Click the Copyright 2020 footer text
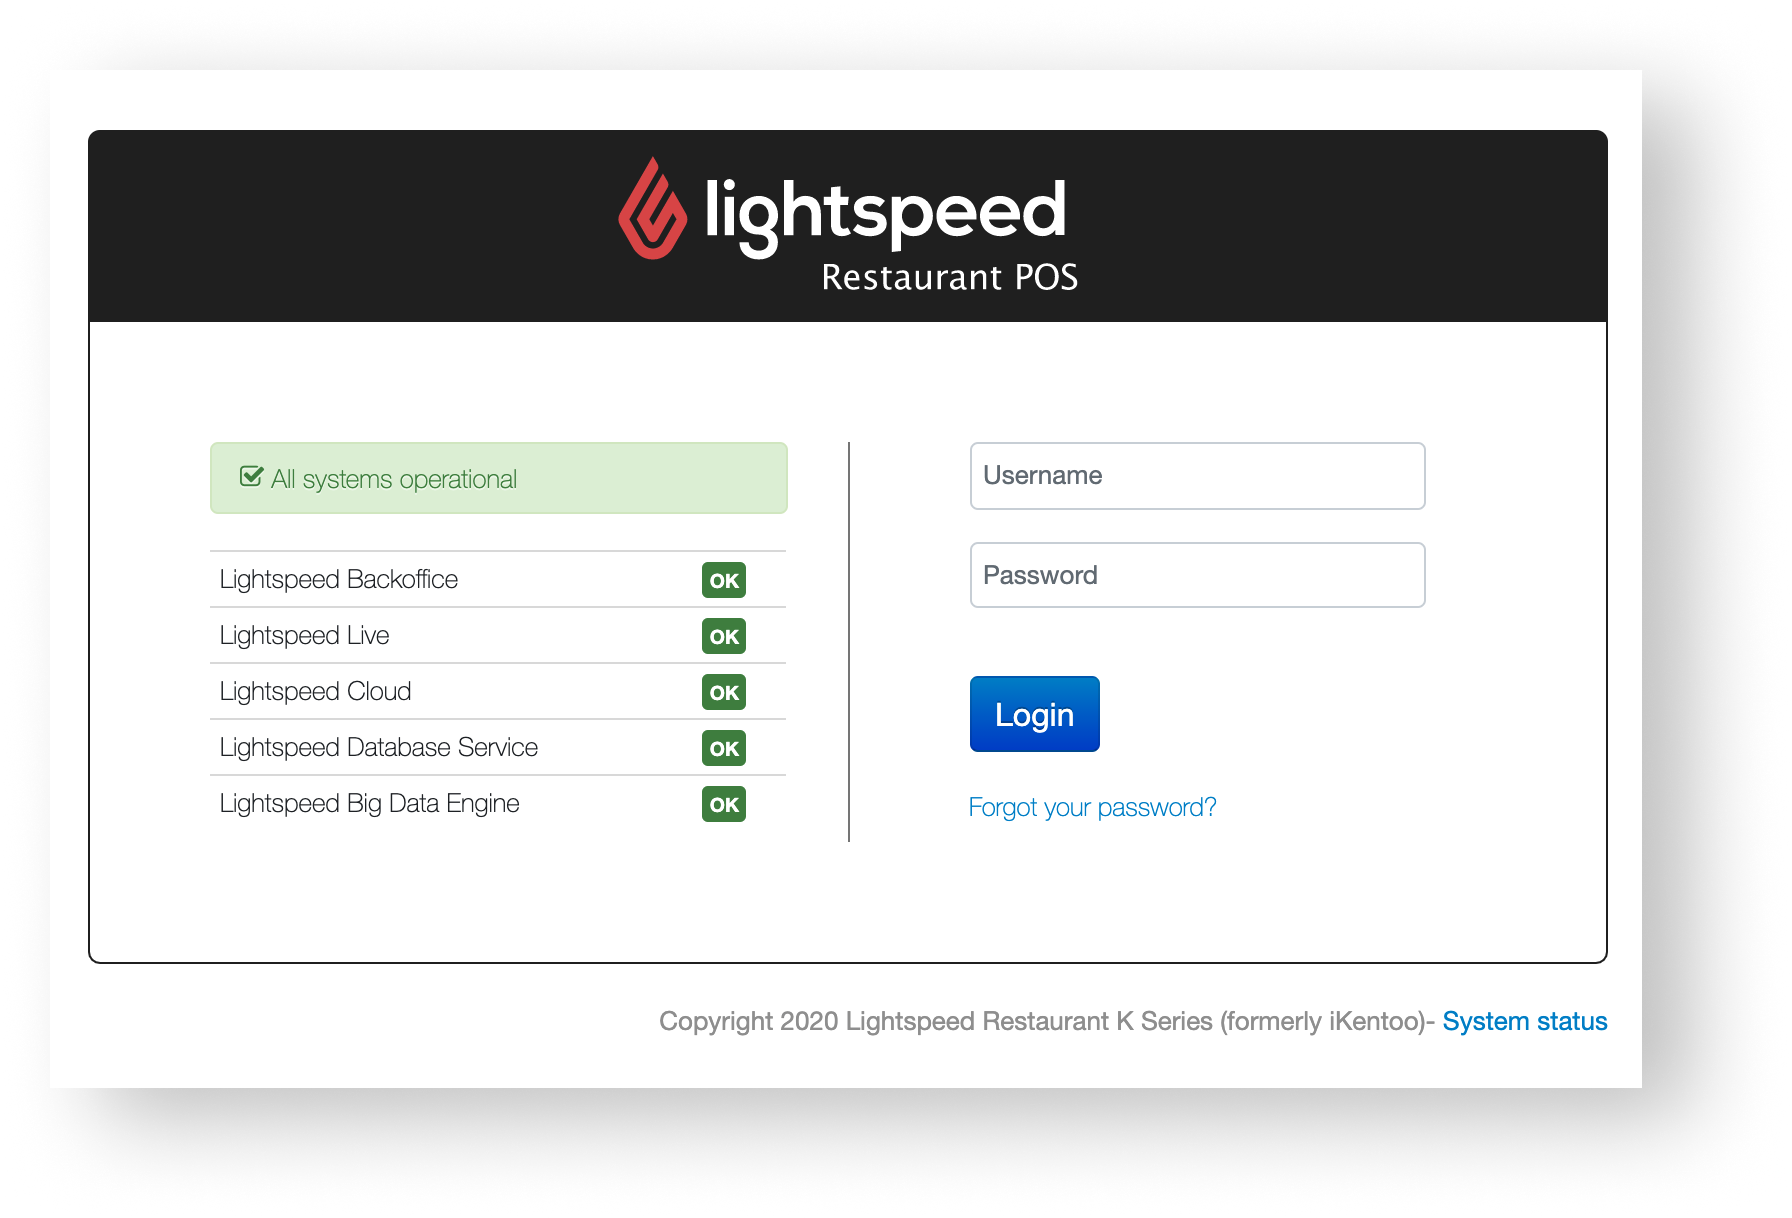This screenshot has height=1218, width=1792. [x=1047, y=1021]
